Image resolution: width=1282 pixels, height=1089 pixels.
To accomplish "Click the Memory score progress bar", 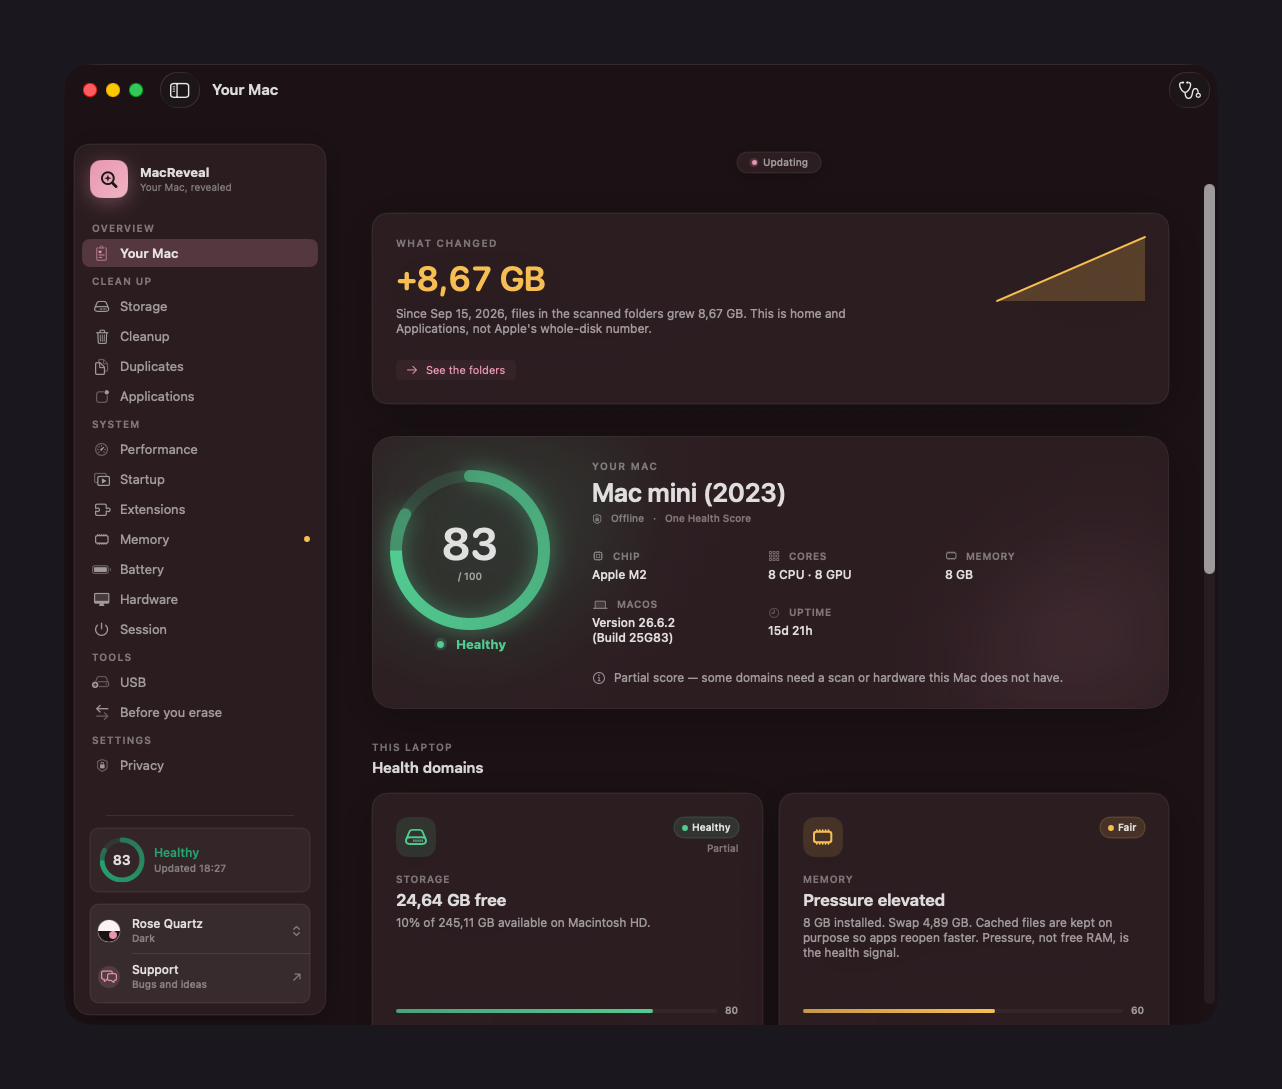I will click(963, 1011).
